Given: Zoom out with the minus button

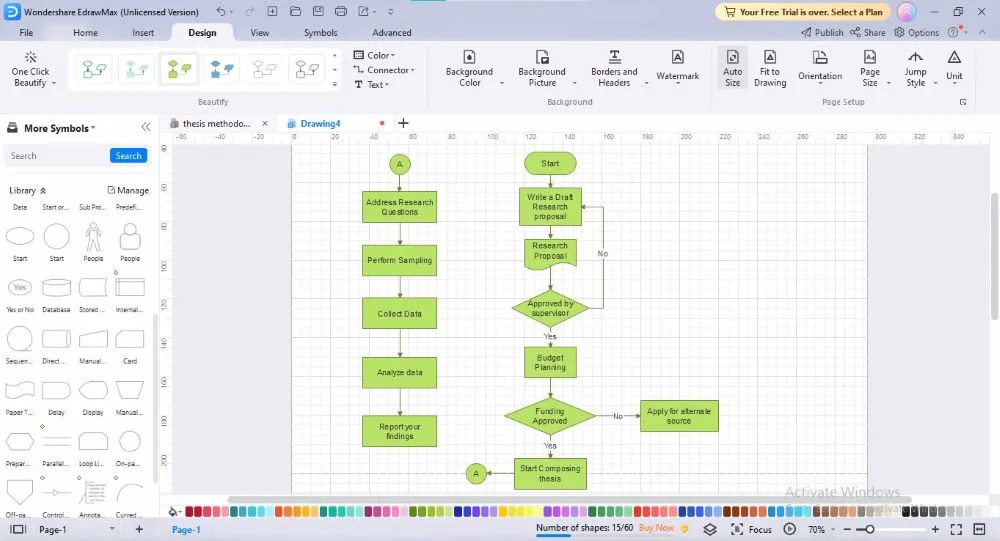Looking at the screenshot, I should [x=847, y=530].
